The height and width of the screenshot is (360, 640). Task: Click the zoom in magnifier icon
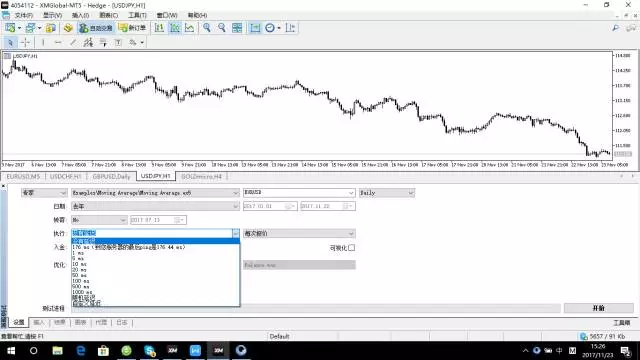tap(207, 28)
